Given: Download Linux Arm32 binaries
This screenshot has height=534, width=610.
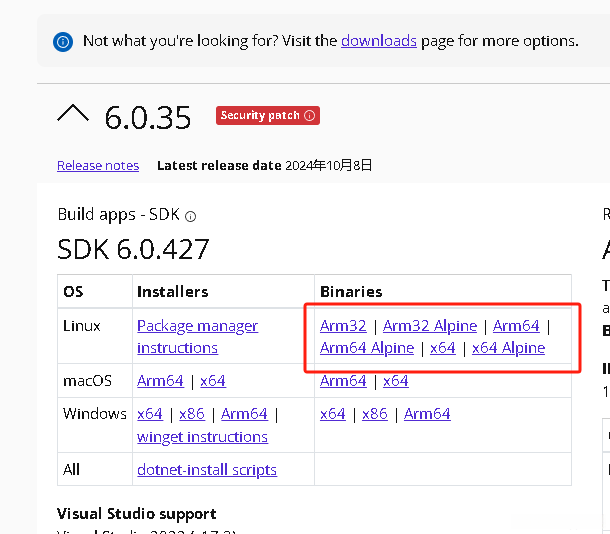Looking at the screenshot, I should [x=343, y=326].
